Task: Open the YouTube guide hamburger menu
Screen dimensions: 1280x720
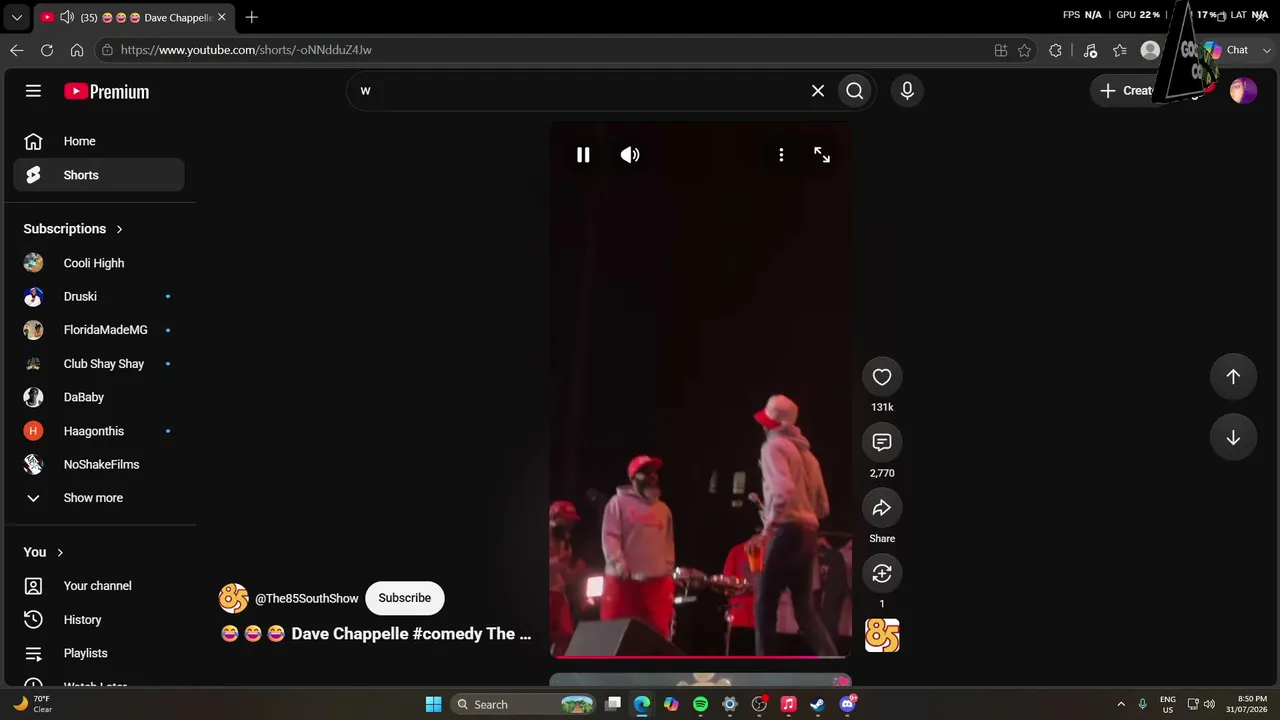Action: click(x=33, y=91)
